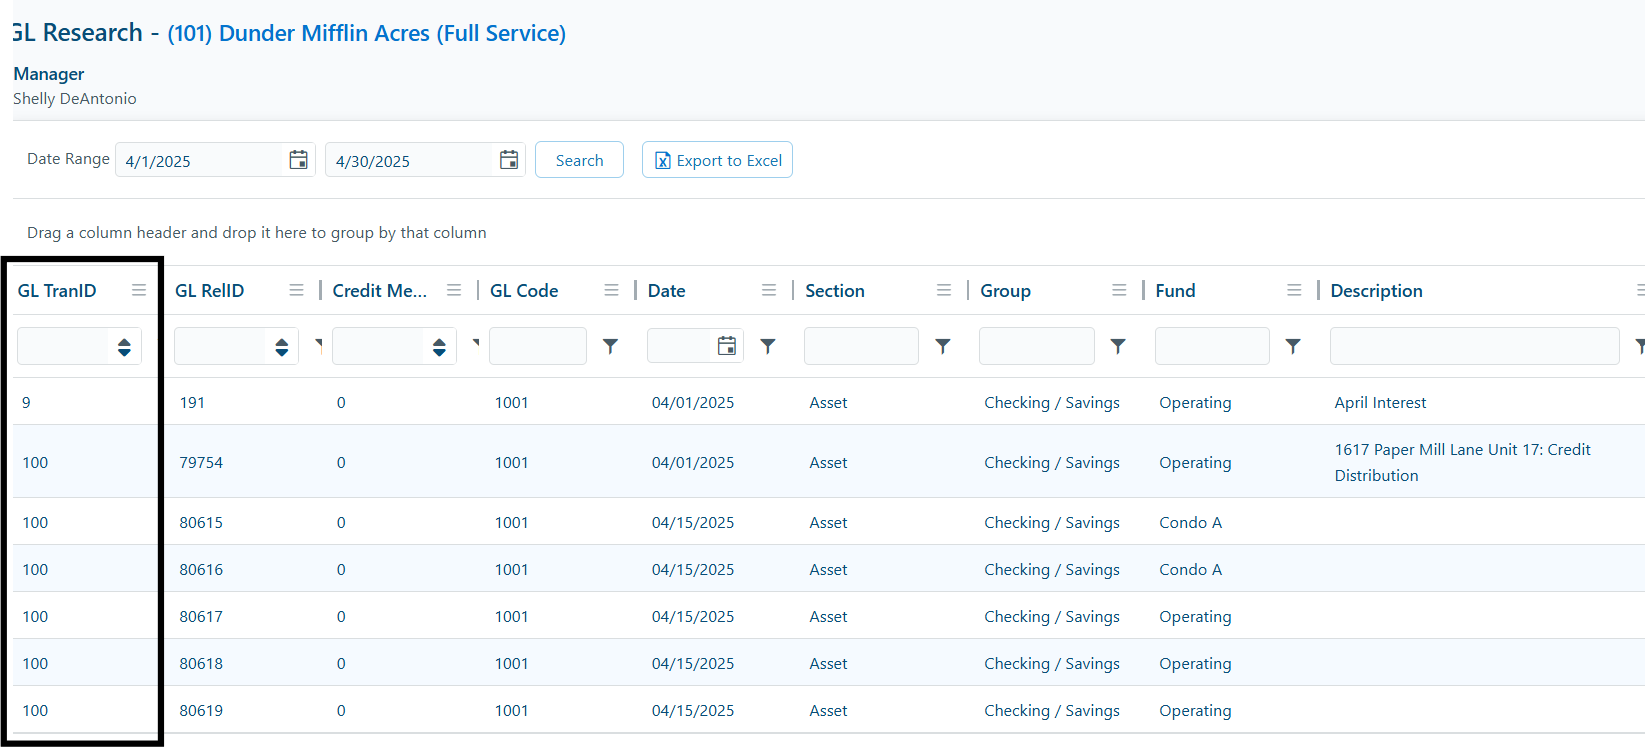Select GL RelID cell 79754
The height and width of the screenshot is (747, 1645).
point(201,462)
